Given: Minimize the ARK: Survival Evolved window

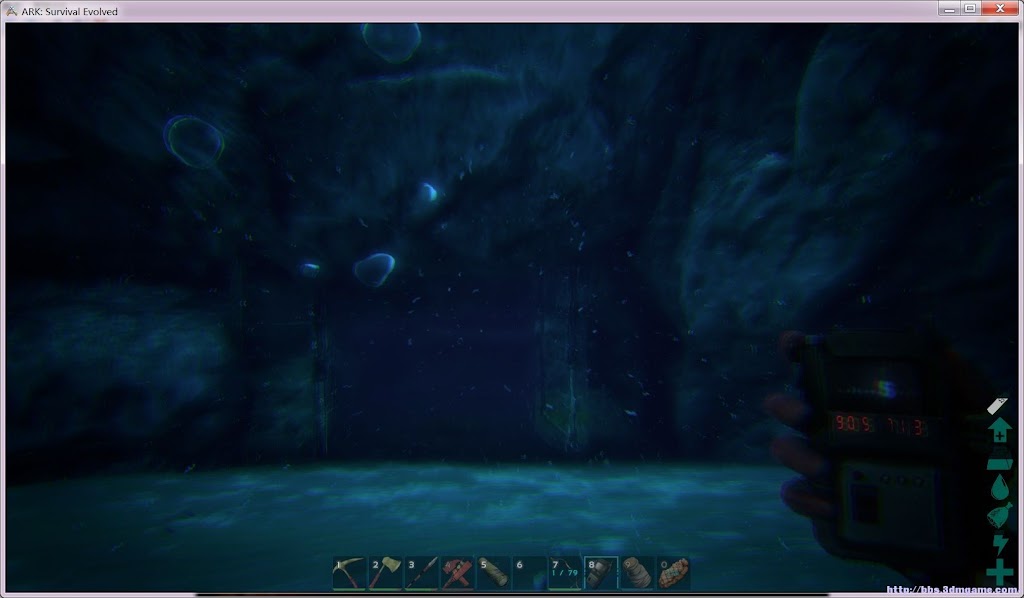Looking at the screenshot, I should click(x=949, y=8).
